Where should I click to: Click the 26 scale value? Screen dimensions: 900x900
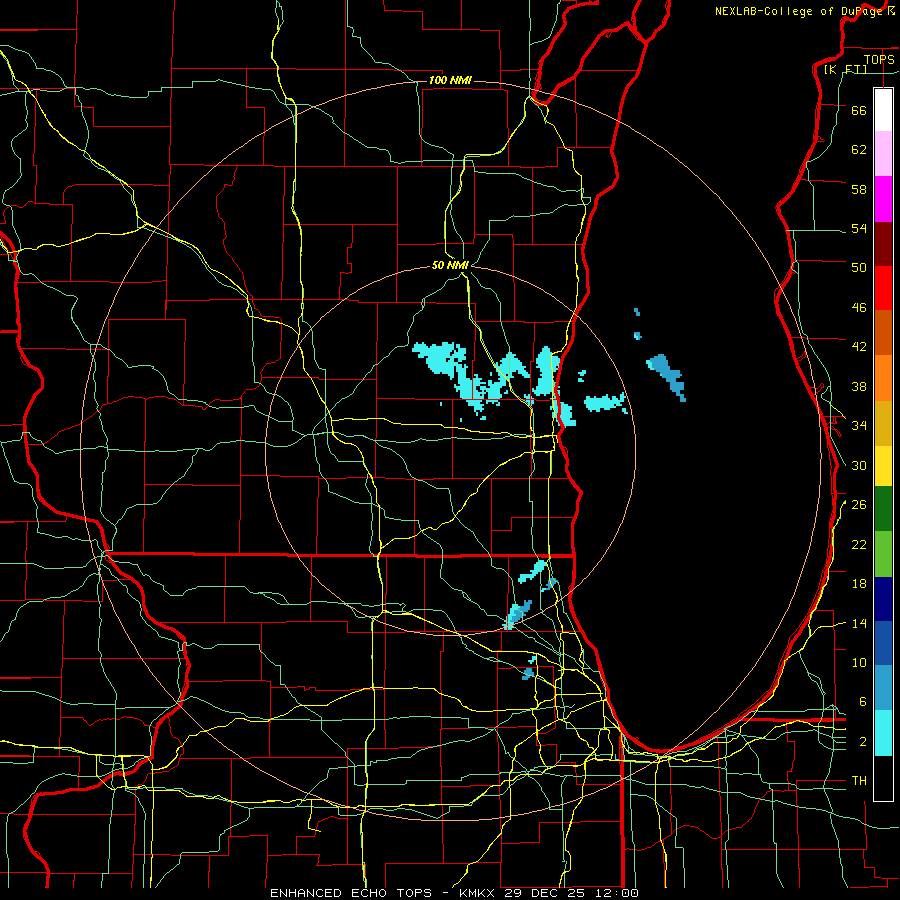coord(859,505)
